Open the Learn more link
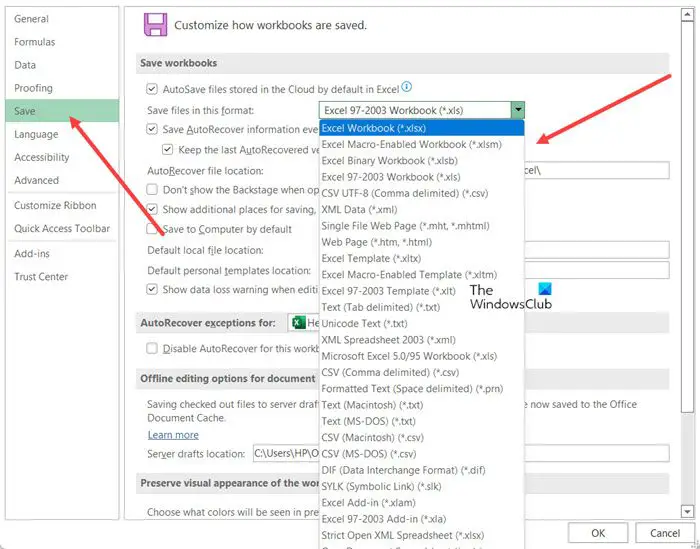The height and width of the screenshot is (549, 700). (x=173, y=435)
